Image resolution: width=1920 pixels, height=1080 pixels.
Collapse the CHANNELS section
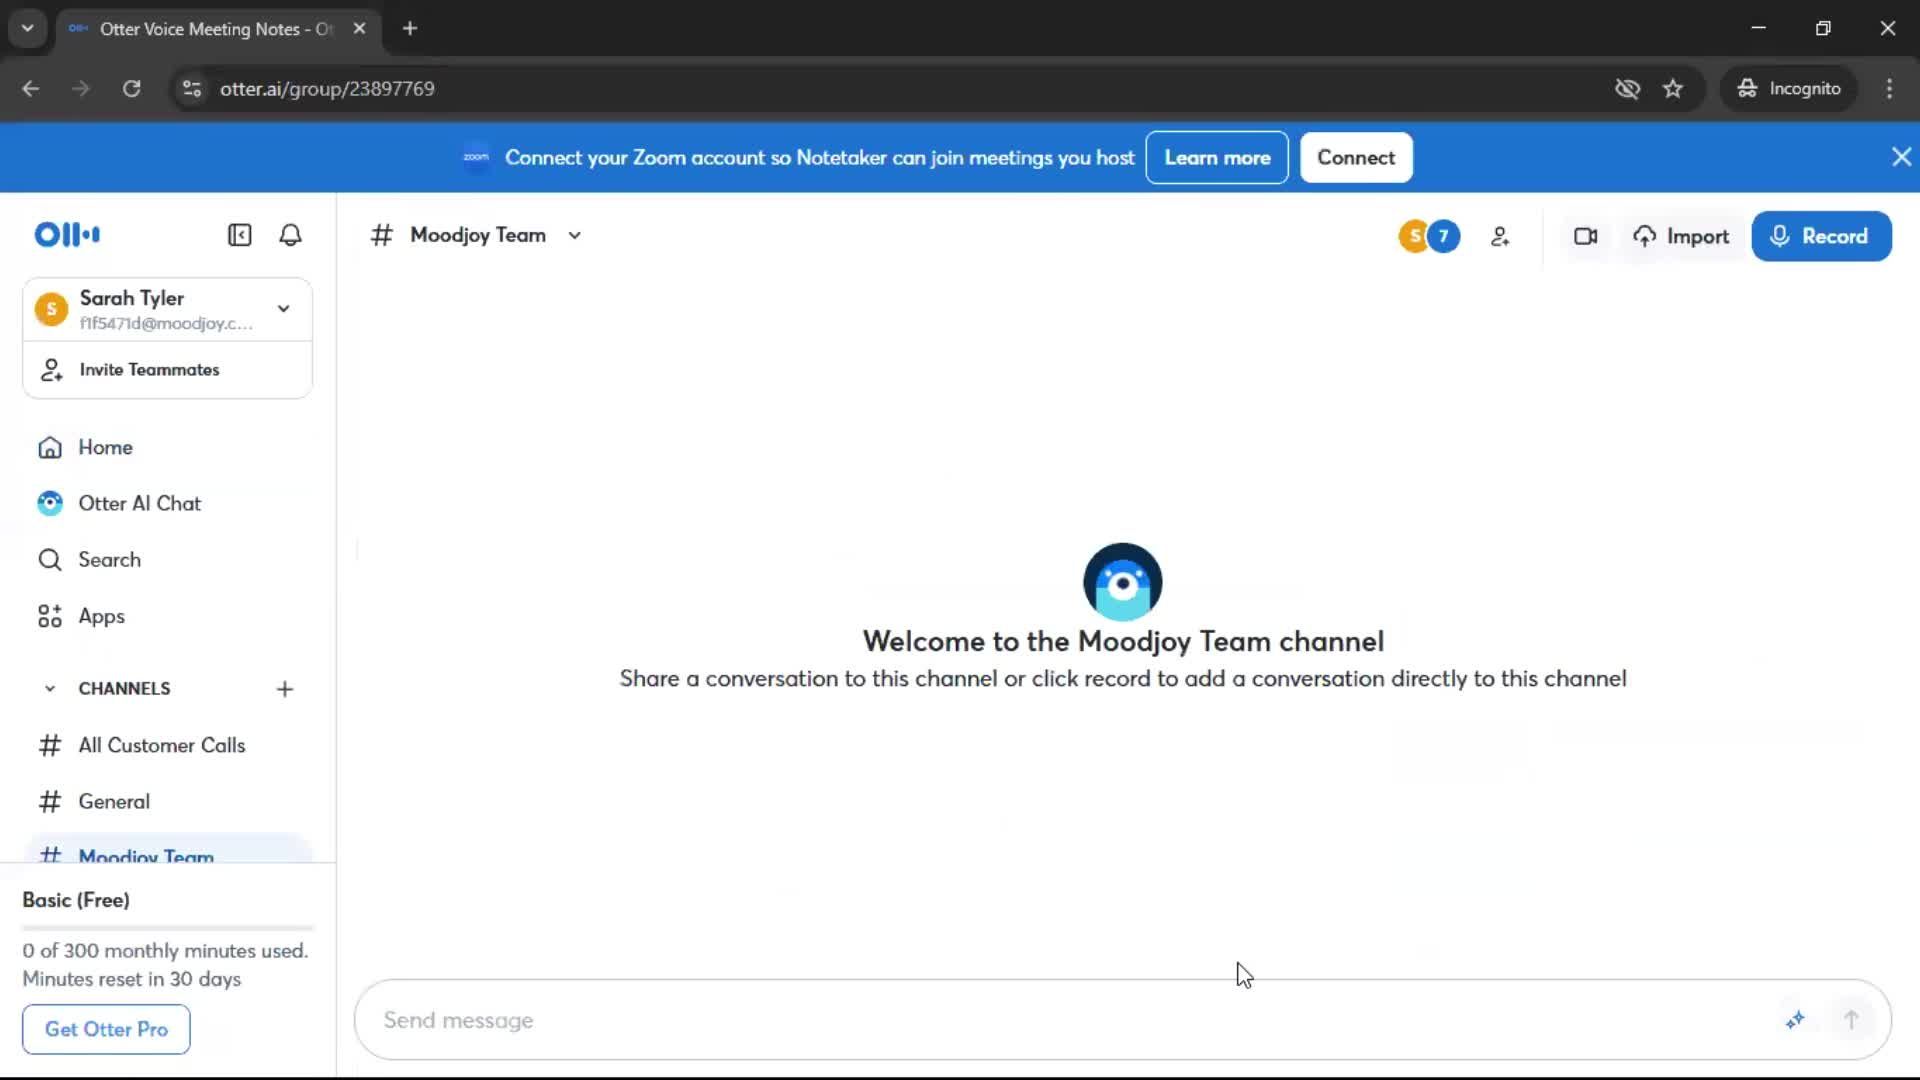click(50, 689)
